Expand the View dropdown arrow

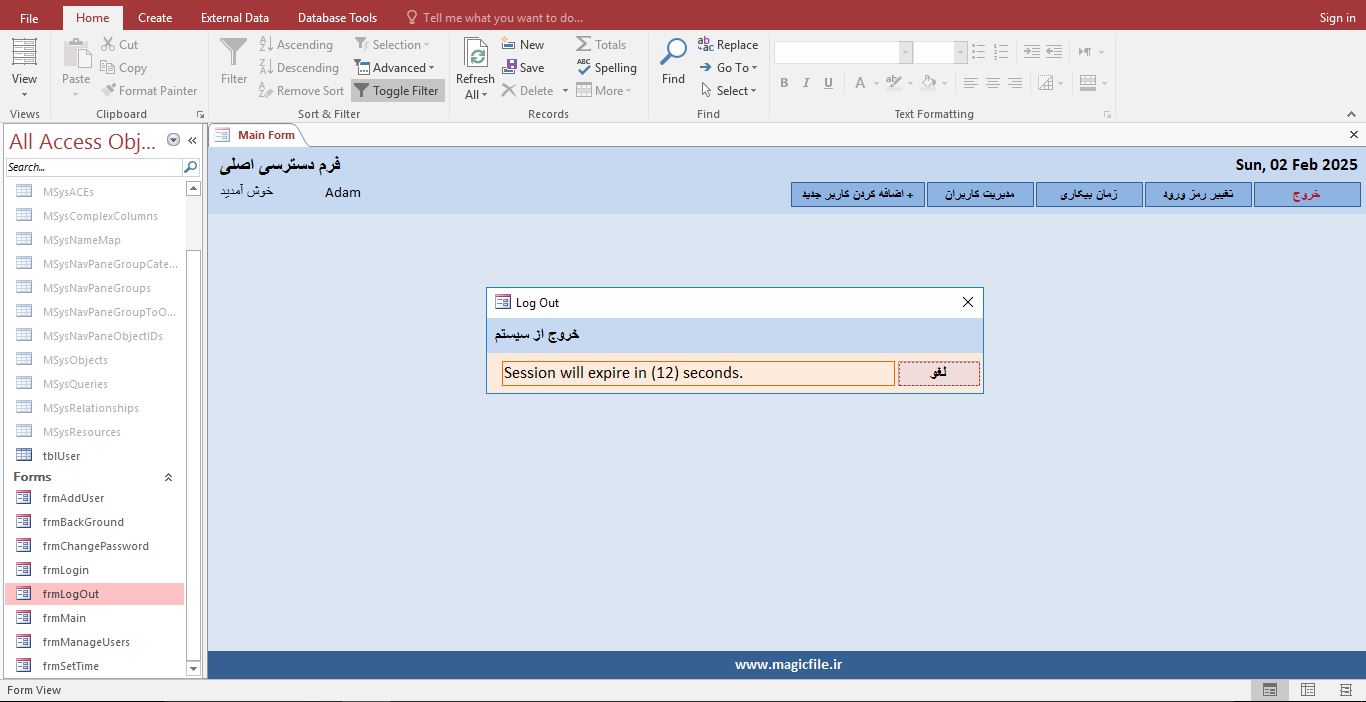[x=24, y=95]
